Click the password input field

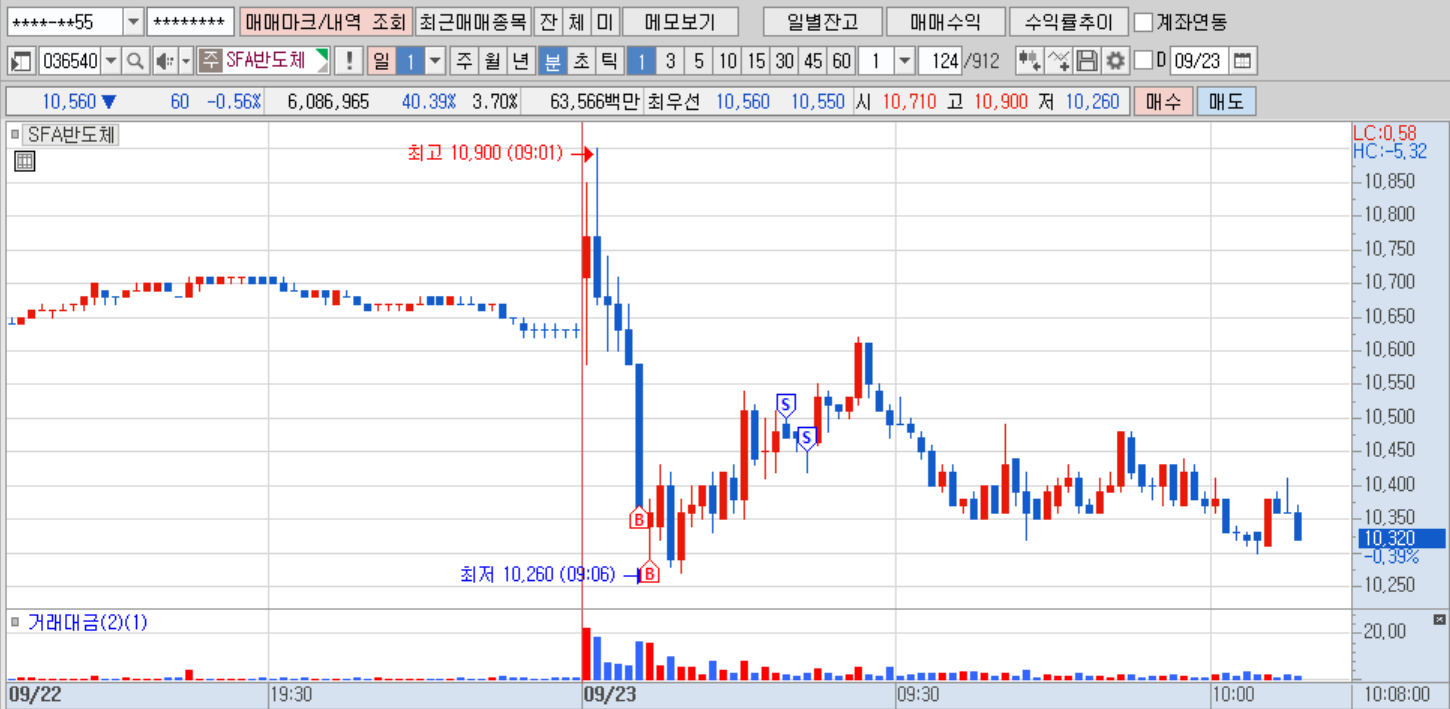[x=190, y=21]
